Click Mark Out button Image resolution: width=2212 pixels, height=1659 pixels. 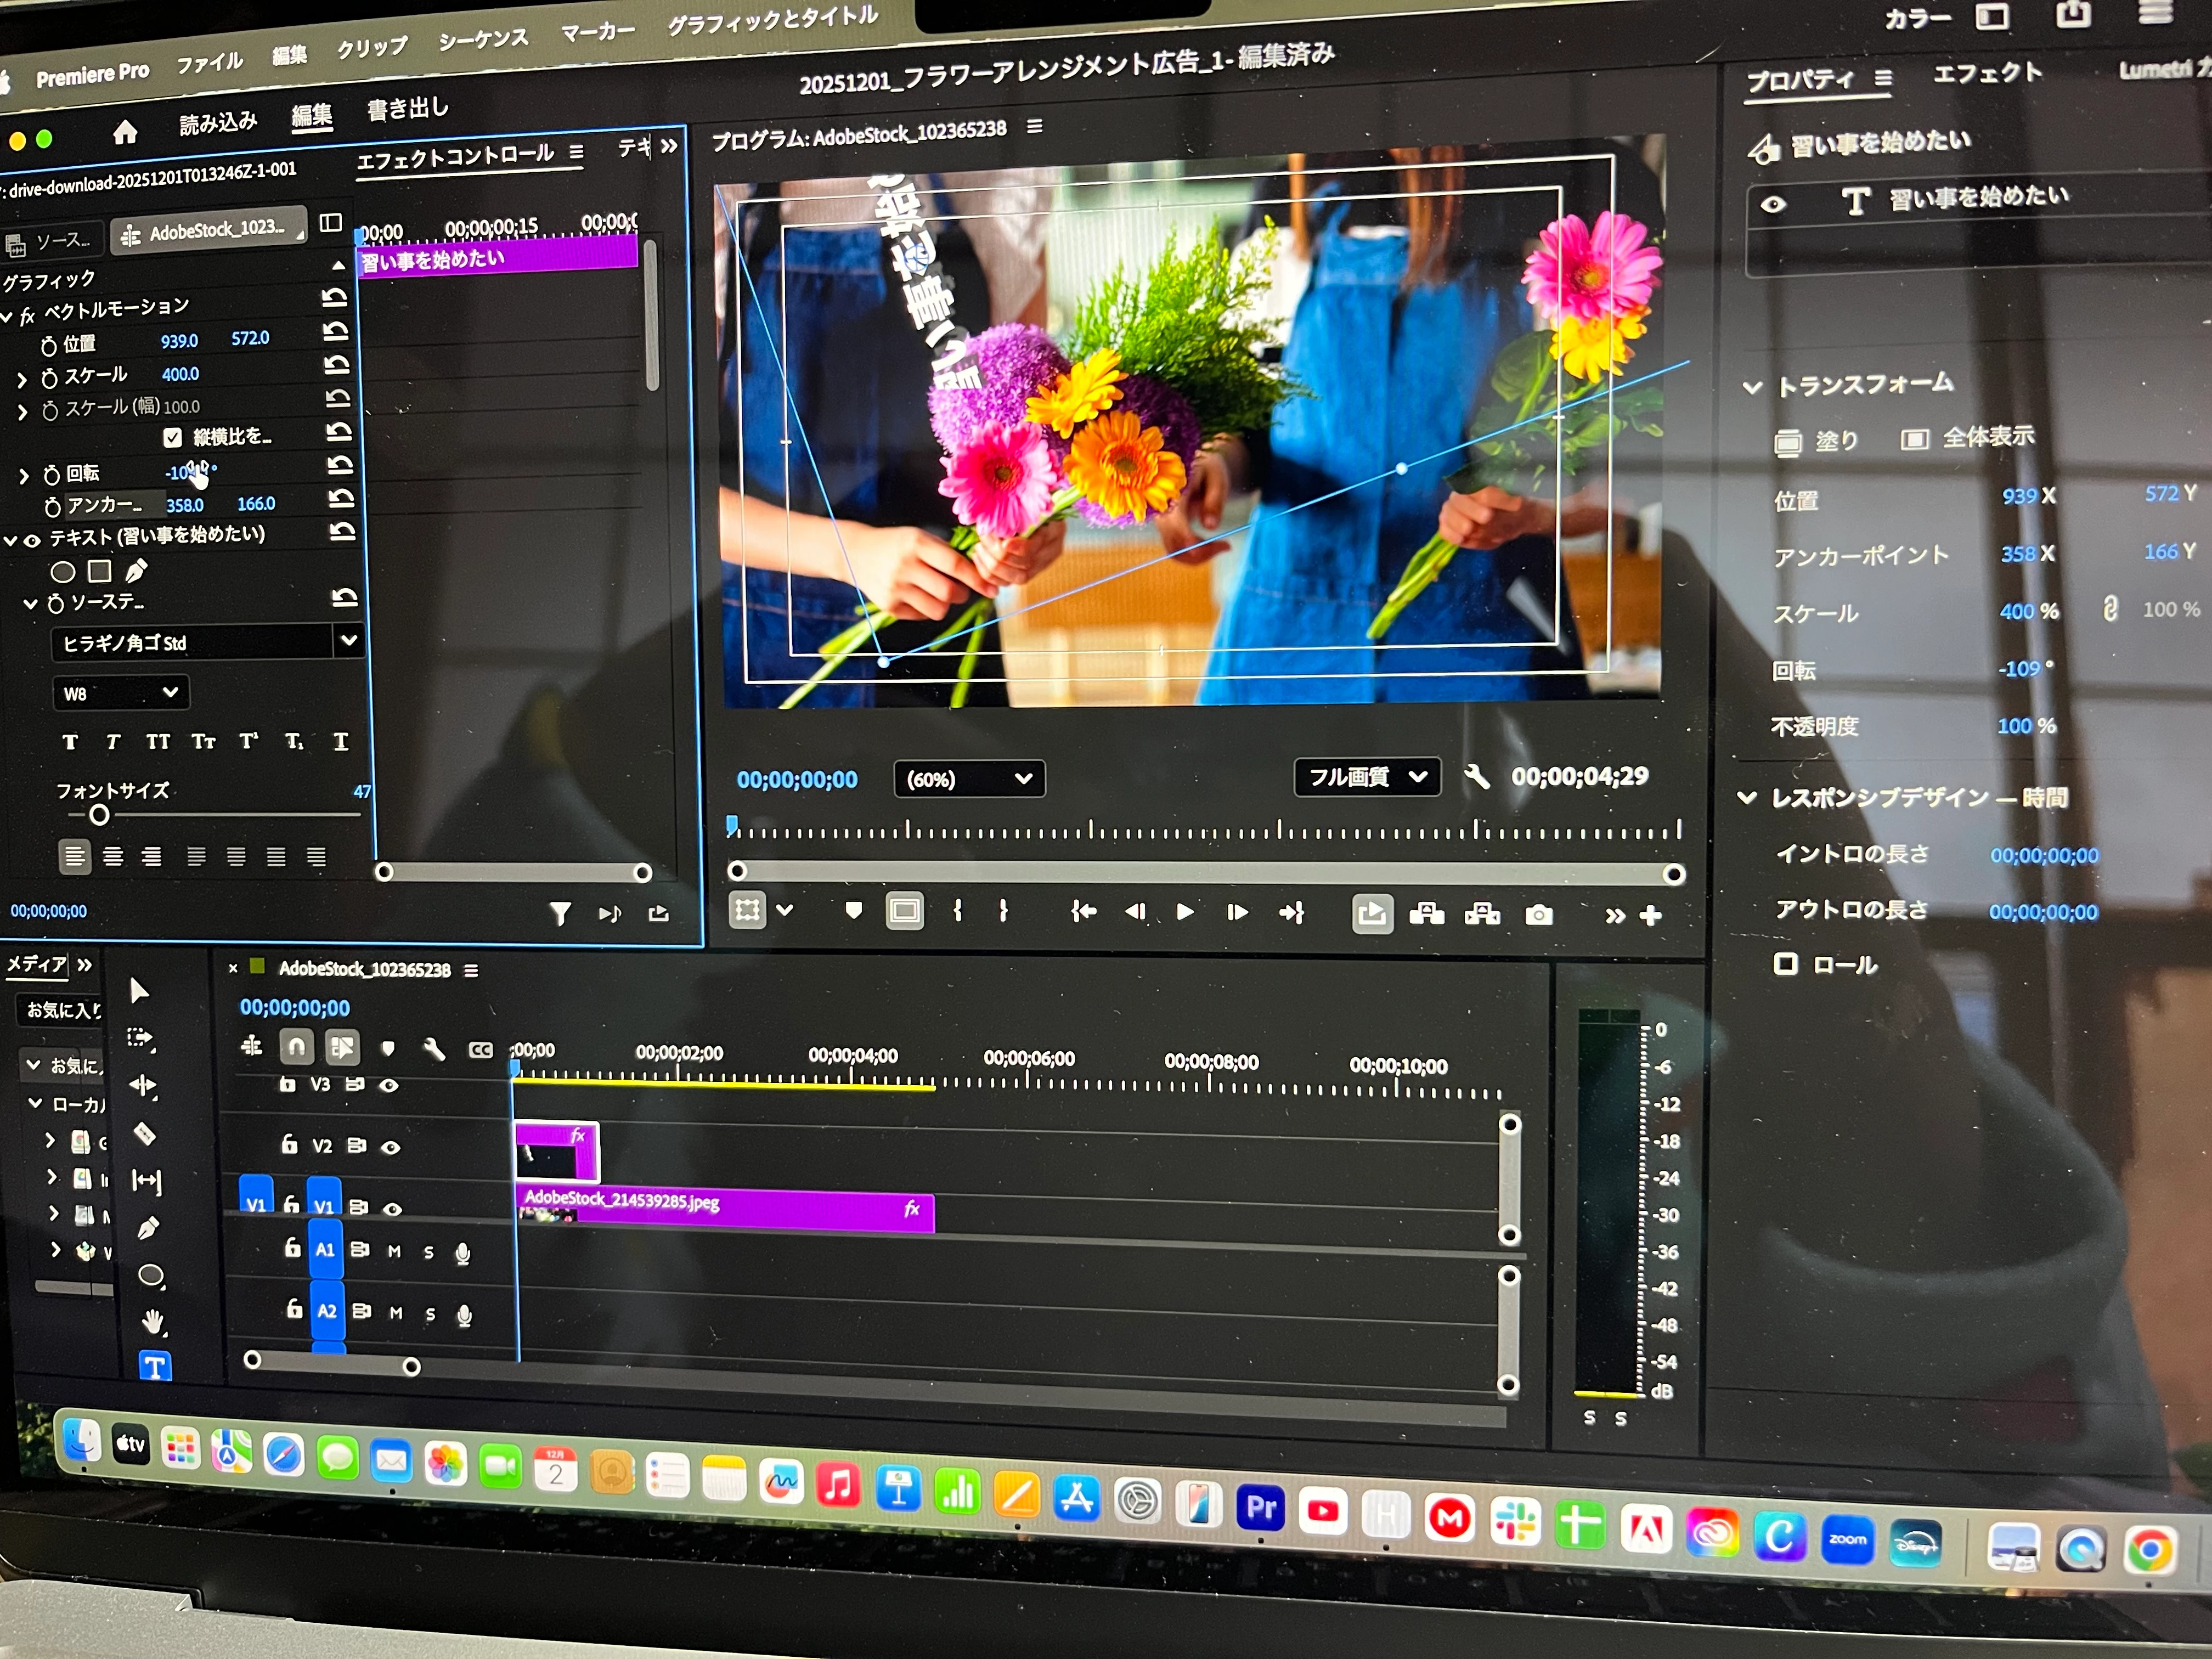[x=1003, y=911]
